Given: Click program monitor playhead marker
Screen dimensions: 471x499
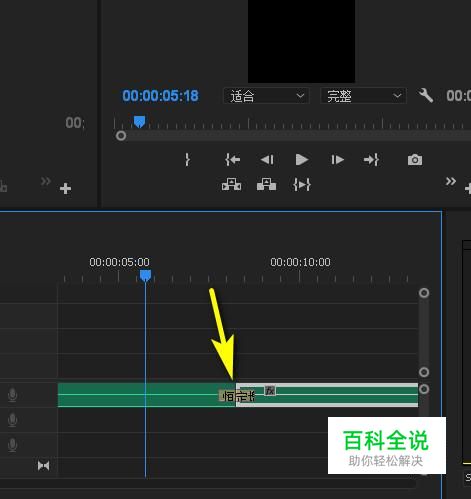Looking at the screenshot, I should 139,122.
